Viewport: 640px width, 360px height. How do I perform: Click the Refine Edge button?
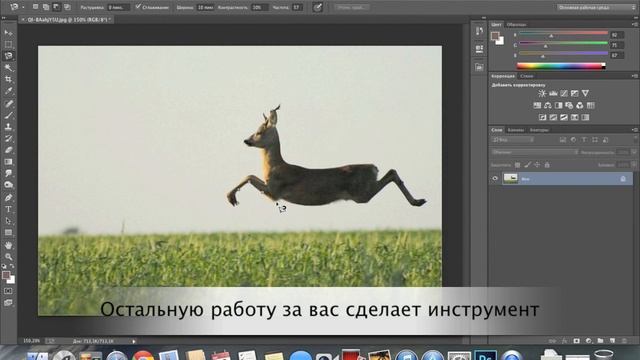pyautogui.click(x=352, y=7)
